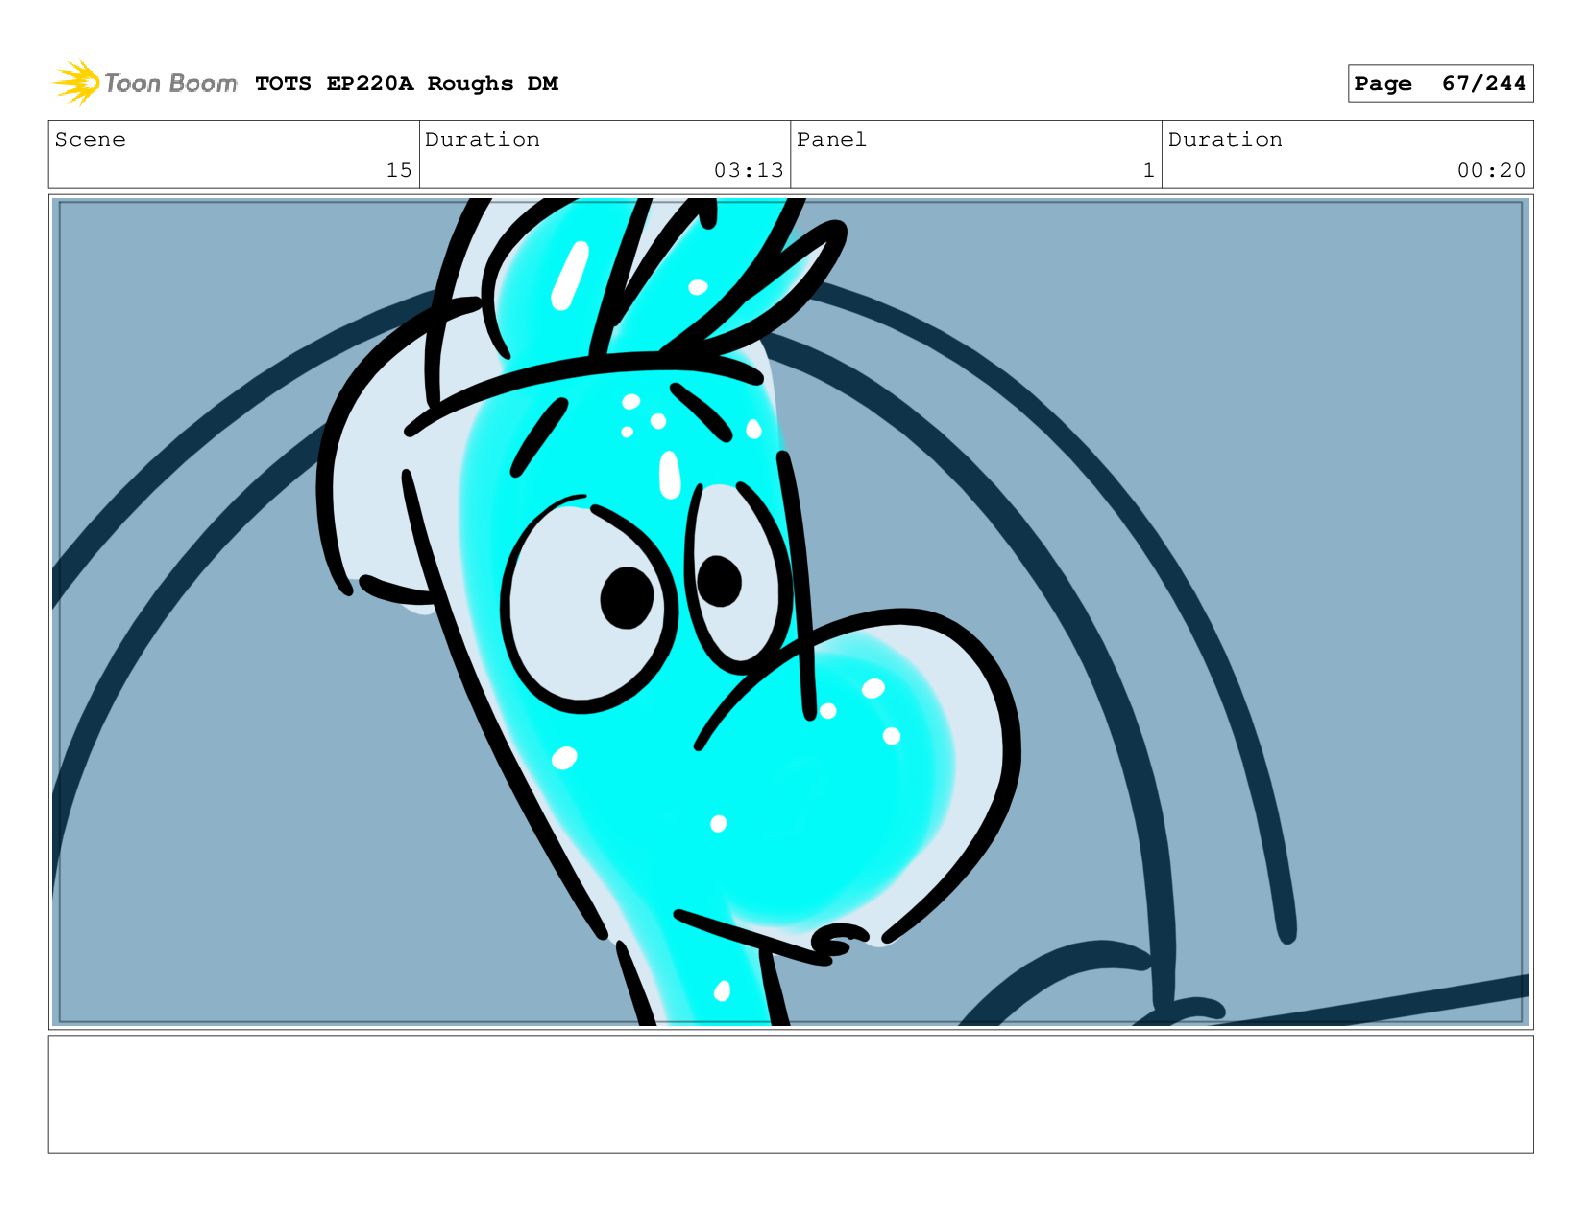The image size is (1582, 1225).
Task: Click the empty notes box below the panel
Action: [790, 1094]
